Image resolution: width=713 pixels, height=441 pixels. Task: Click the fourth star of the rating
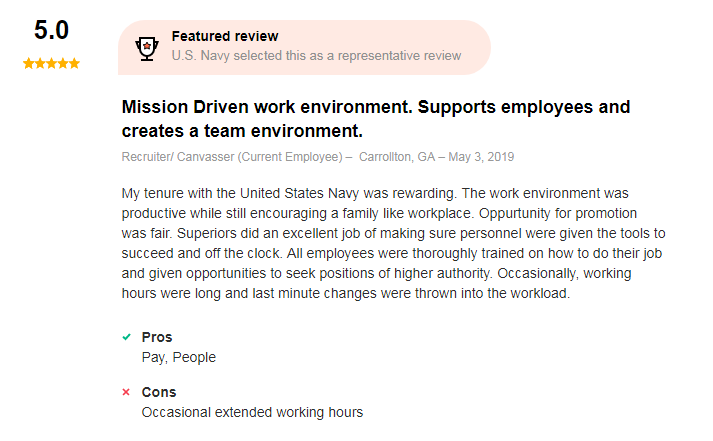63,64
